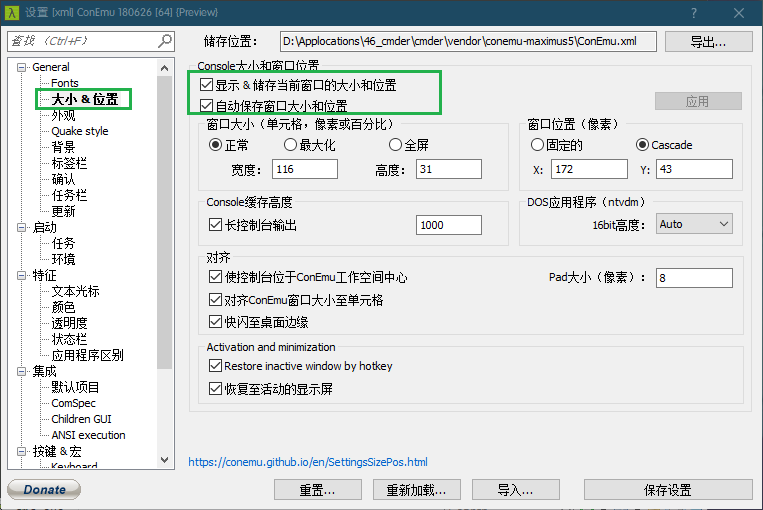The height and width of the screenshot is (510, 763).
Task: Open Children GUI settings page
Action: click(81, 419)
